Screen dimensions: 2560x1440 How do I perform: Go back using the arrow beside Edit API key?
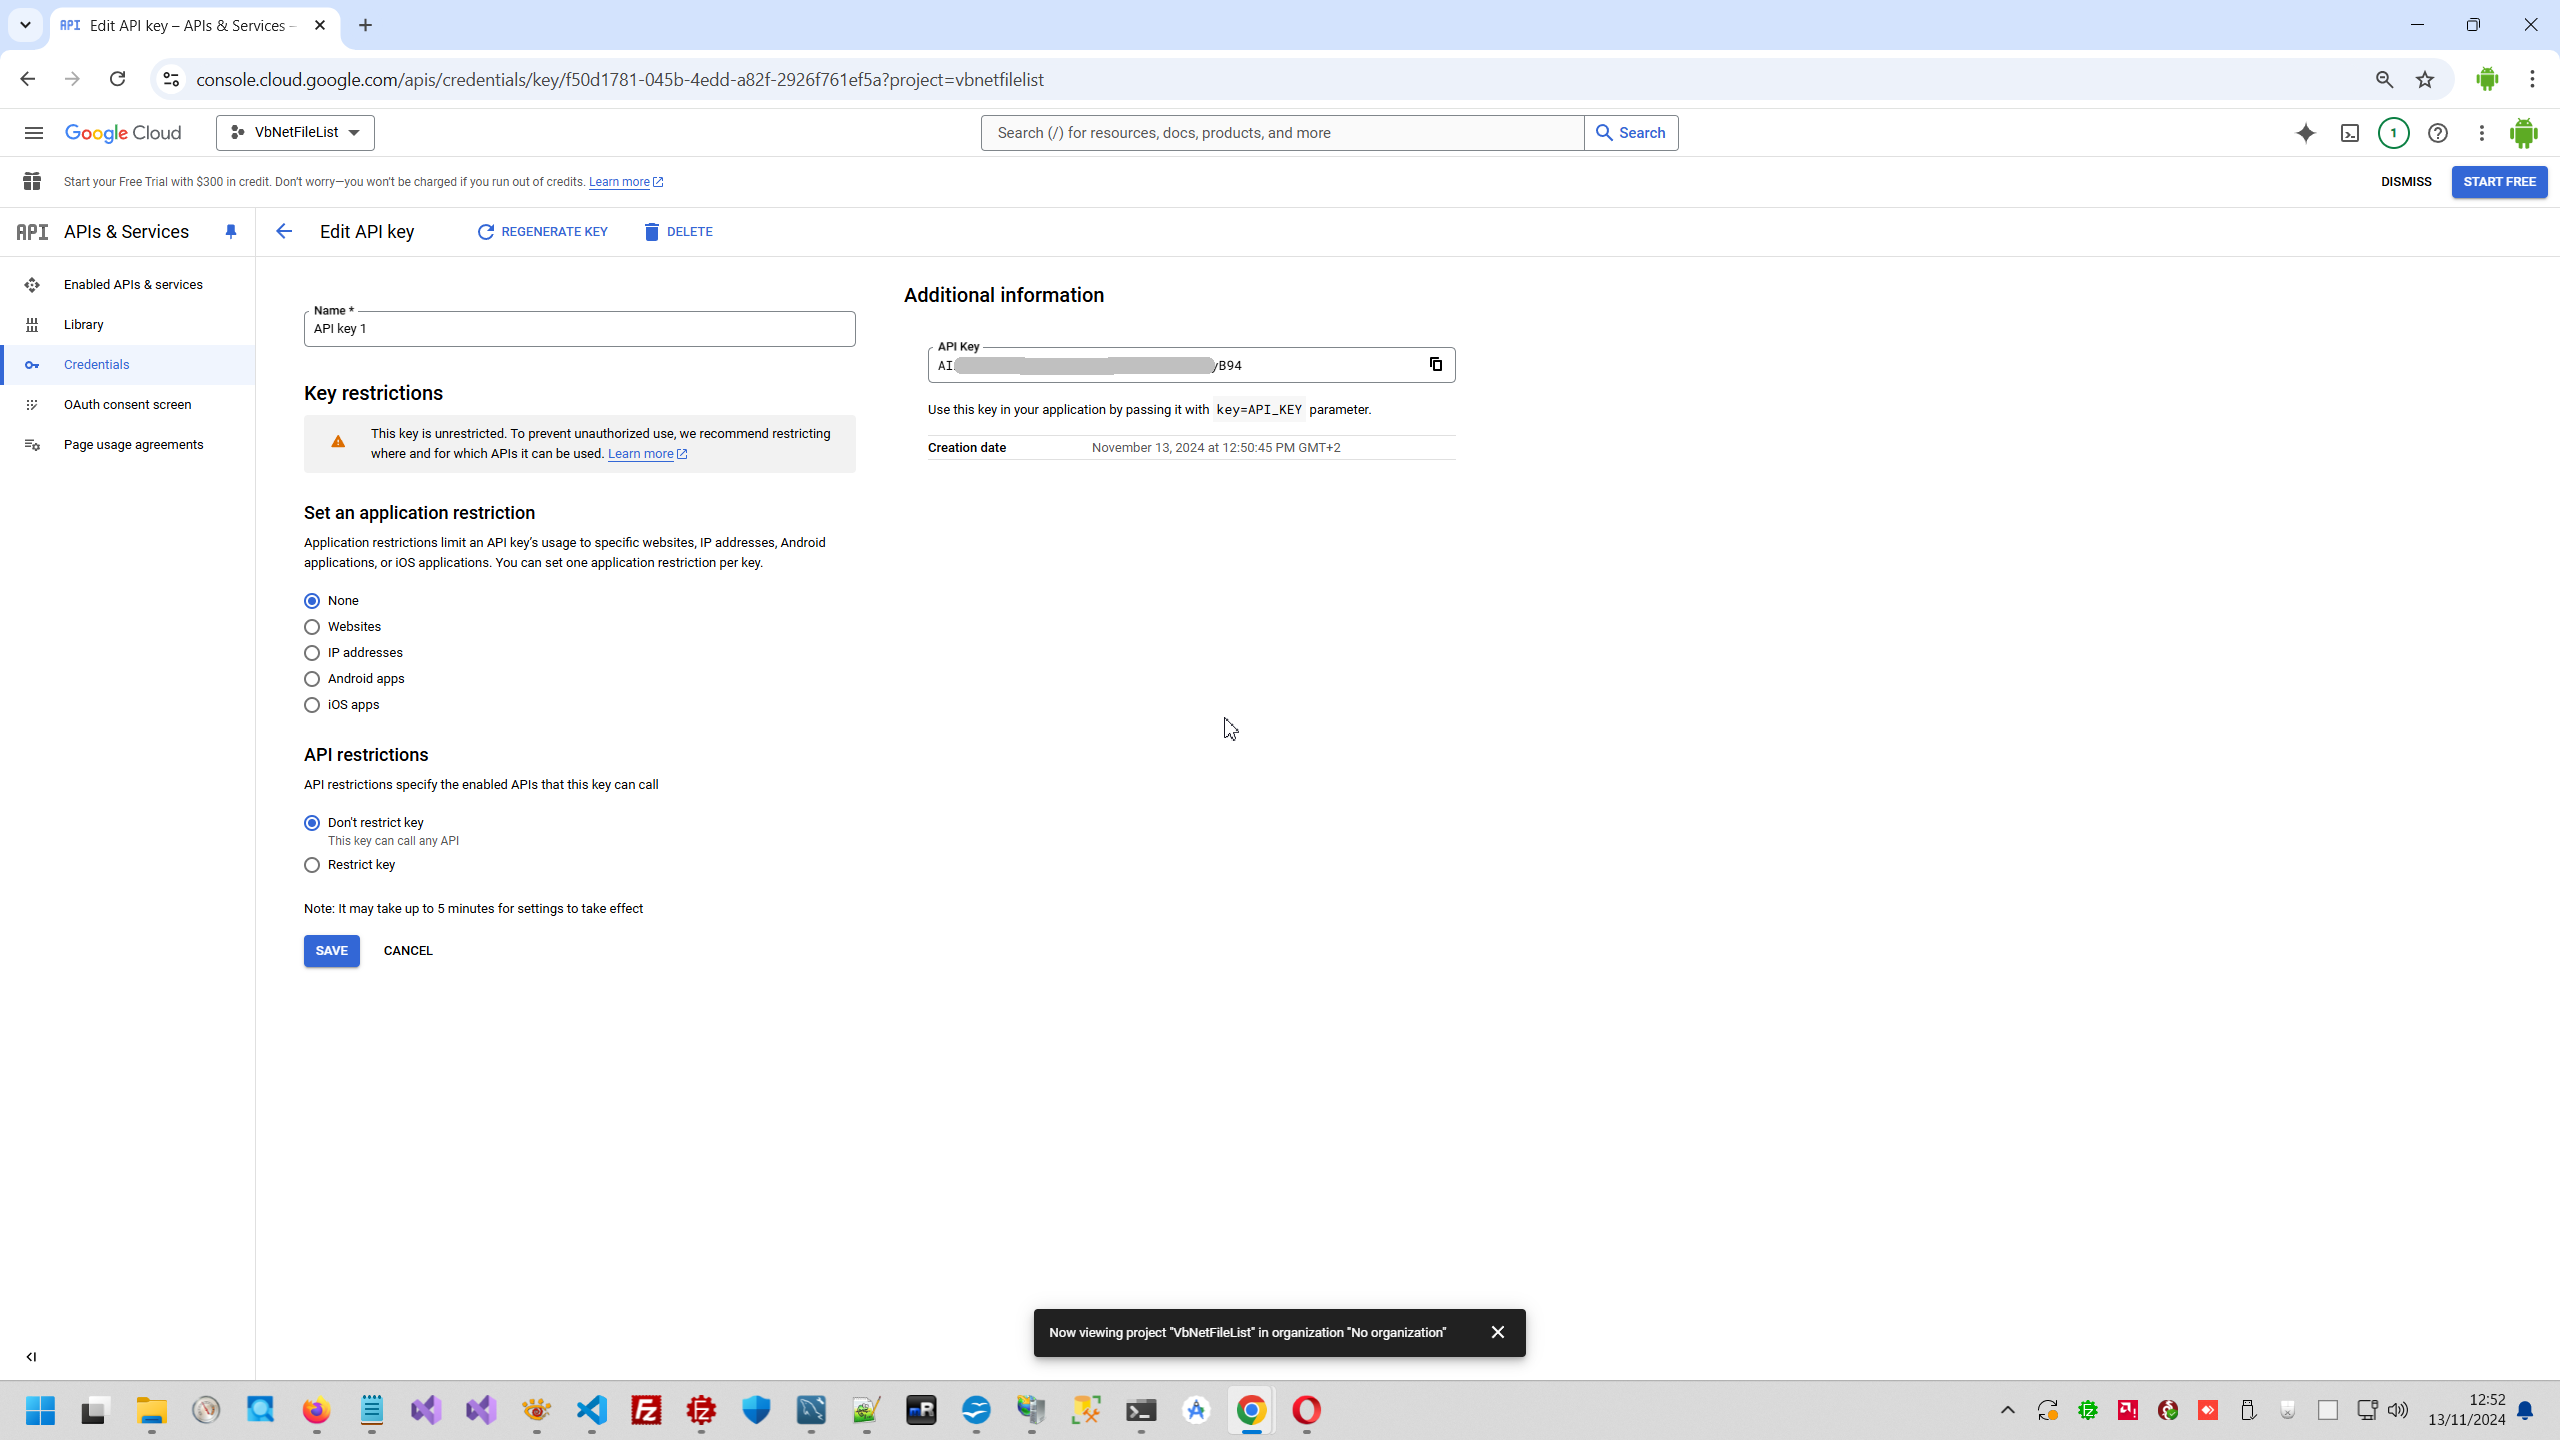tap(284, 232)
